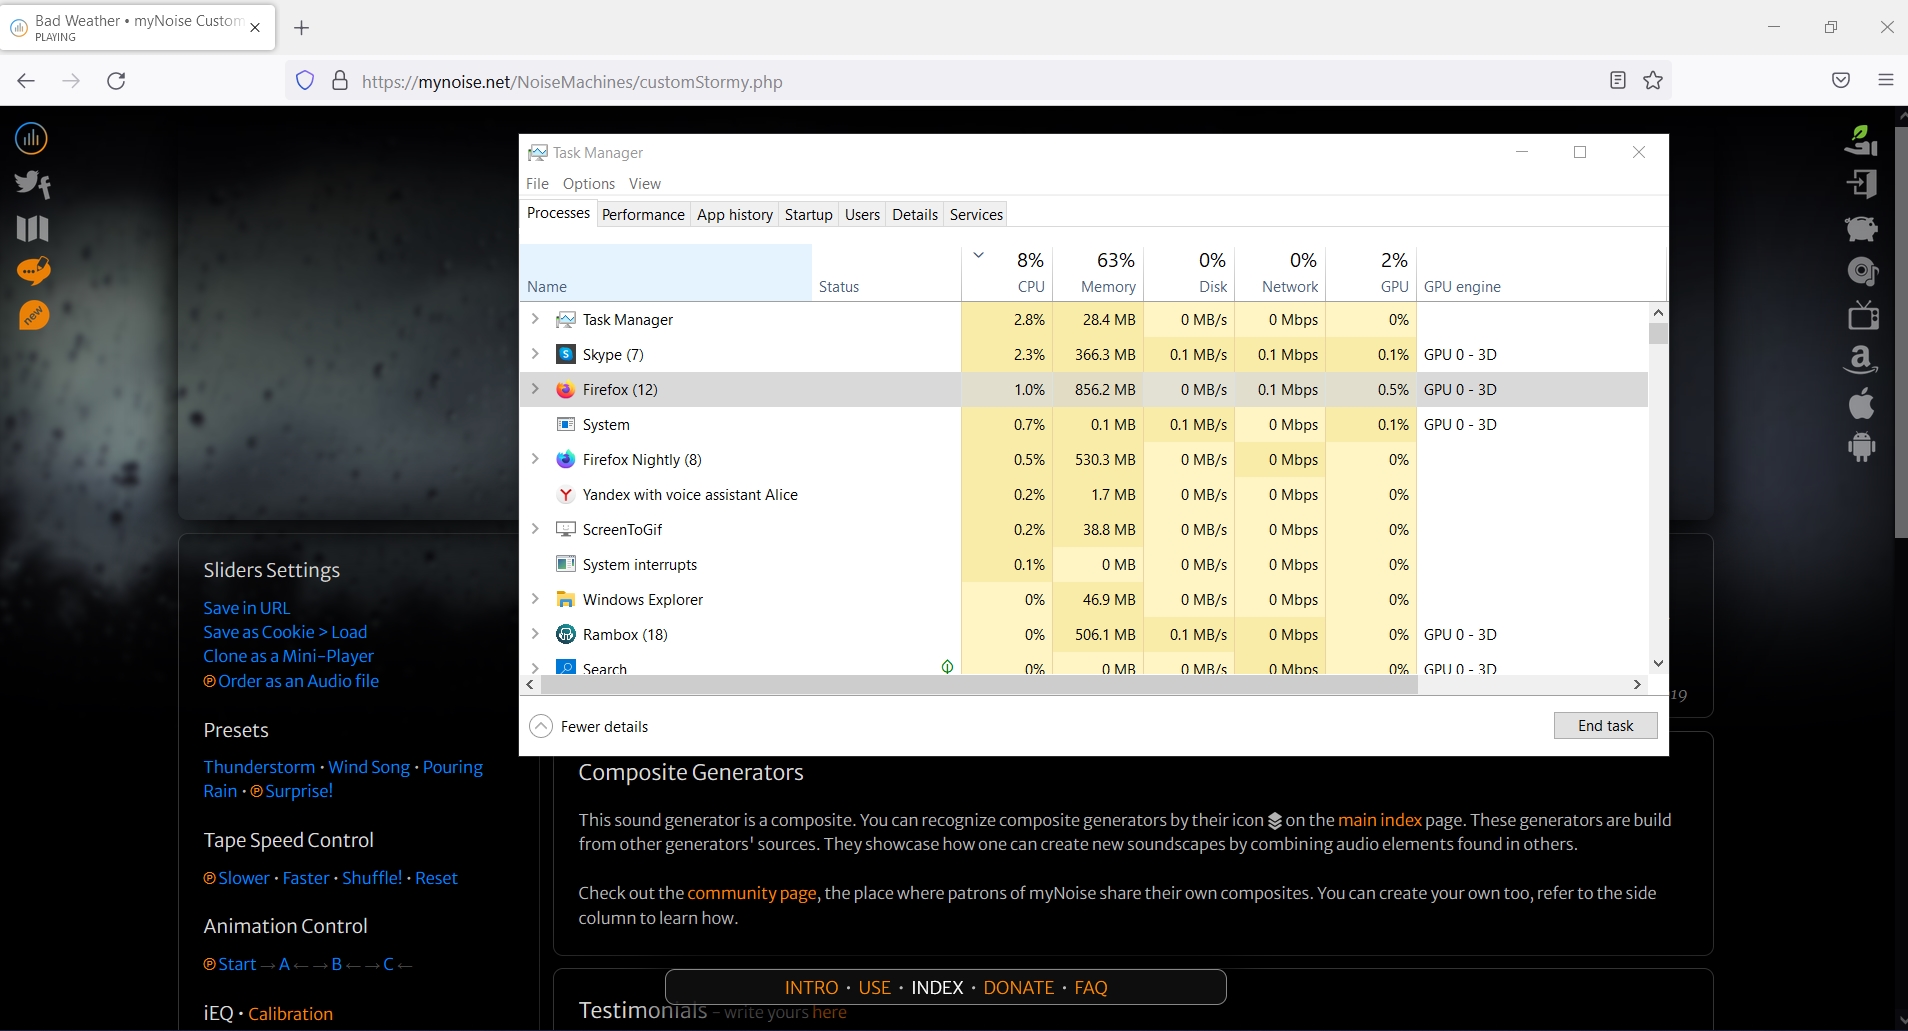The height and width of the screenshot is (1031, 1908).
Task: Toggle the bookmark star in the address bar
Action: coord(1653,81)
